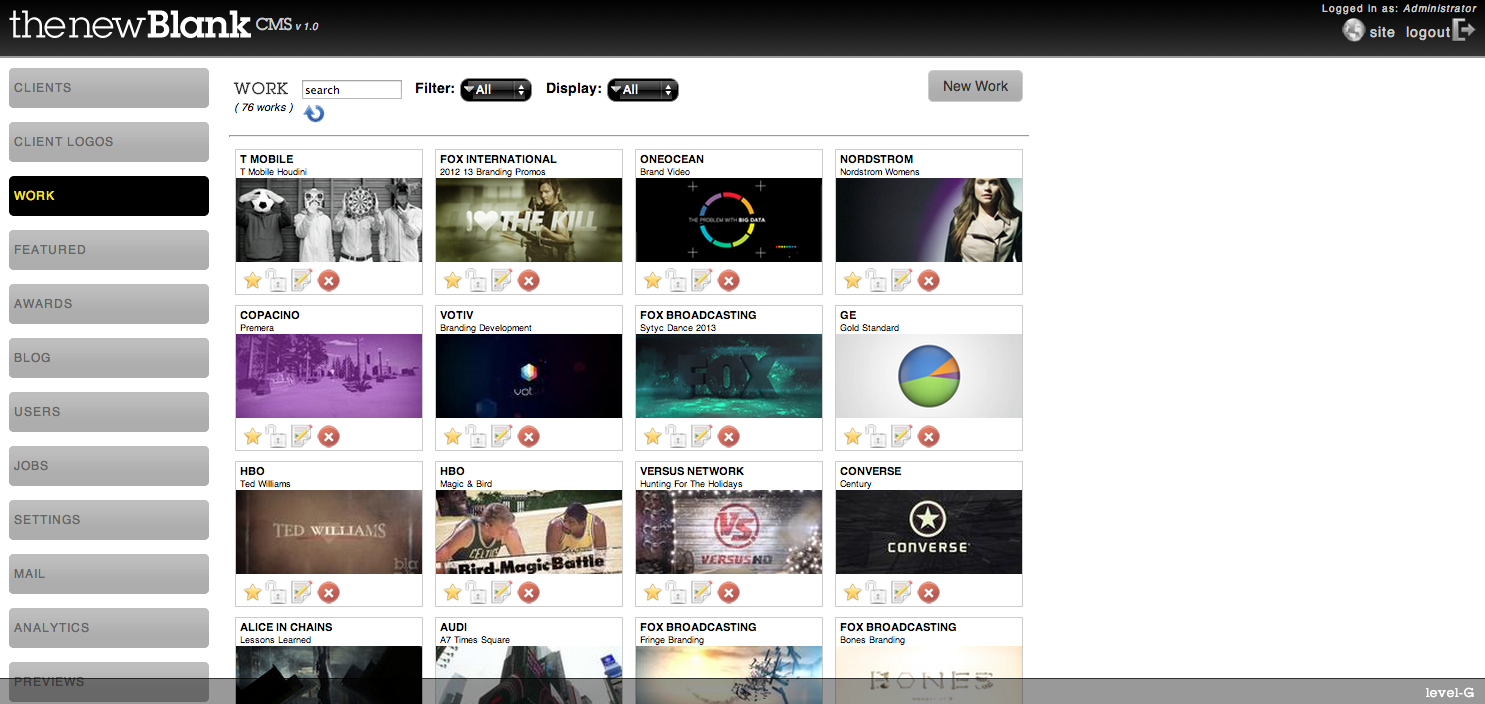Image resolution: width=1485 pixels, height=704 pixels.
Task: Edit the HBO Magic & Bird work
Action: (502, 592)
